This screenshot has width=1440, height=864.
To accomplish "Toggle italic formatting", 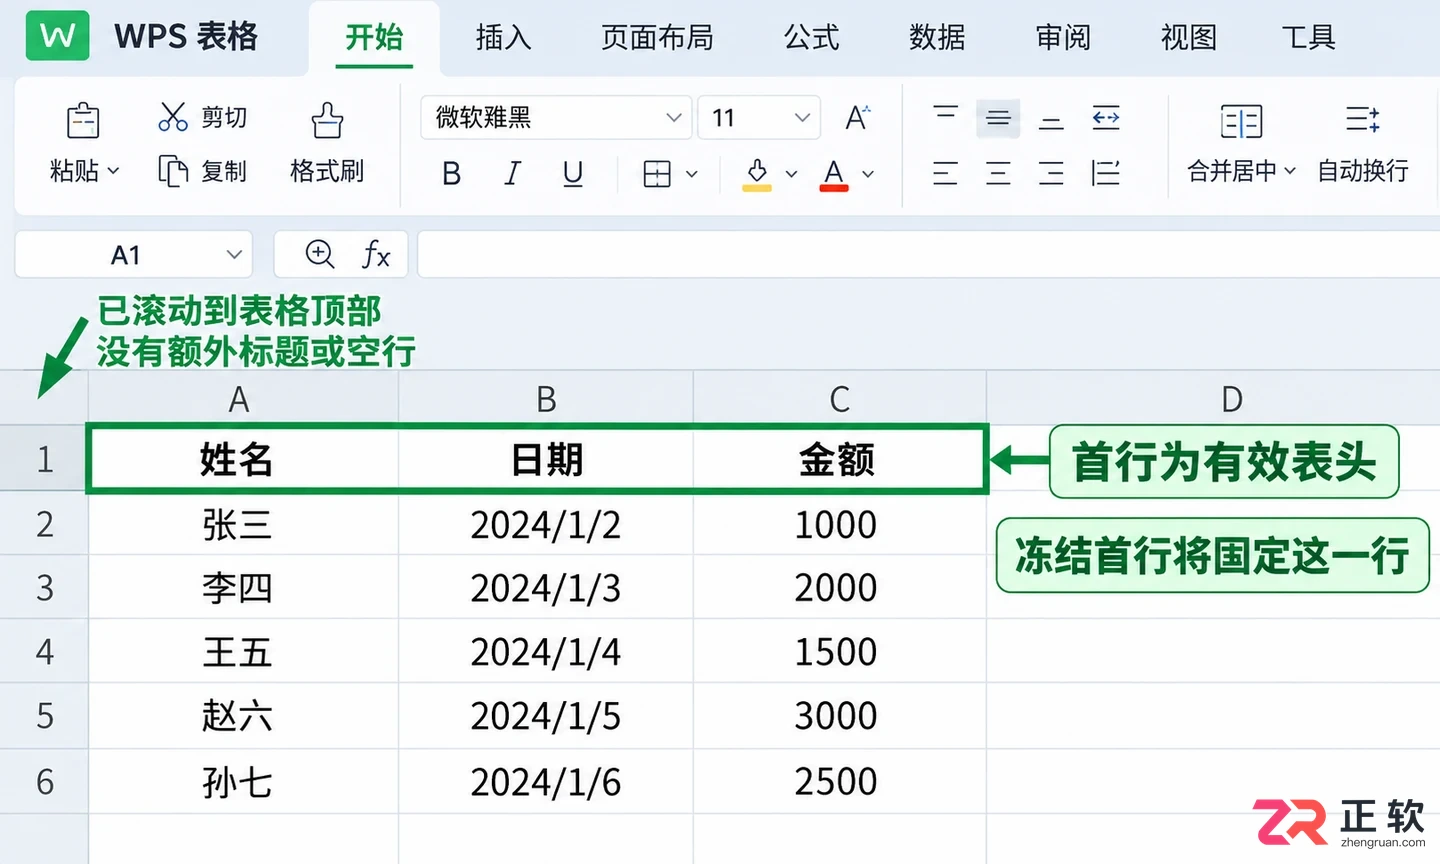I will (x=512, y=174).
